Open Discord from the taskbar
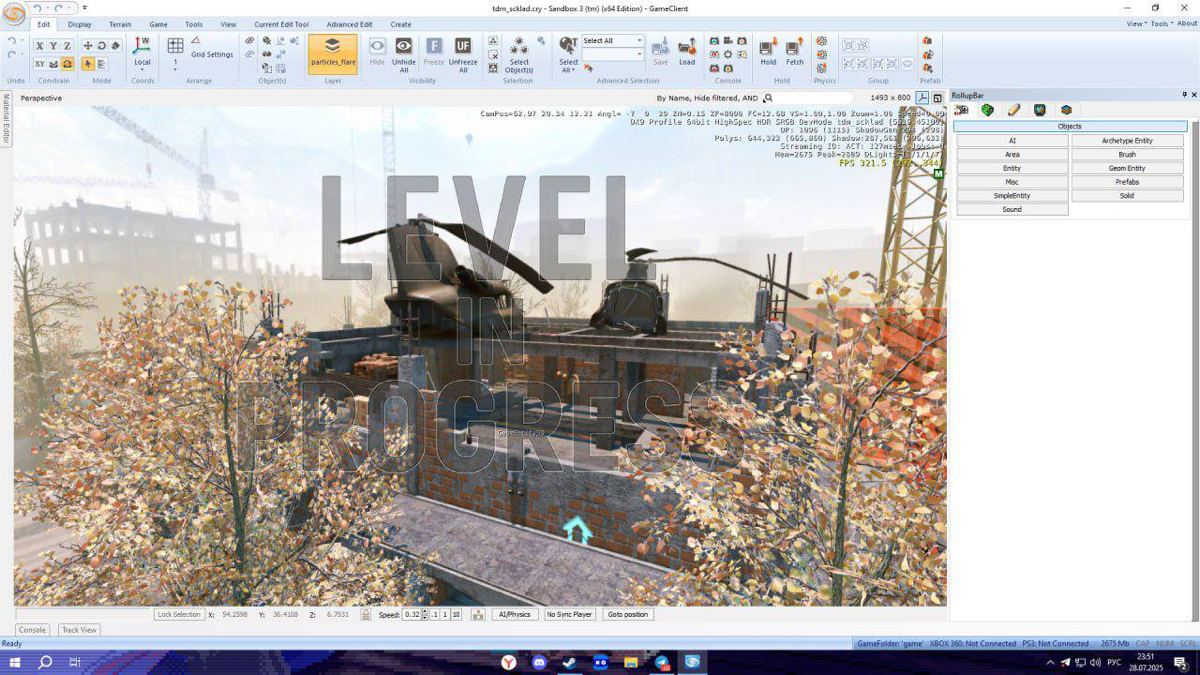 click(x=539, y=662)
